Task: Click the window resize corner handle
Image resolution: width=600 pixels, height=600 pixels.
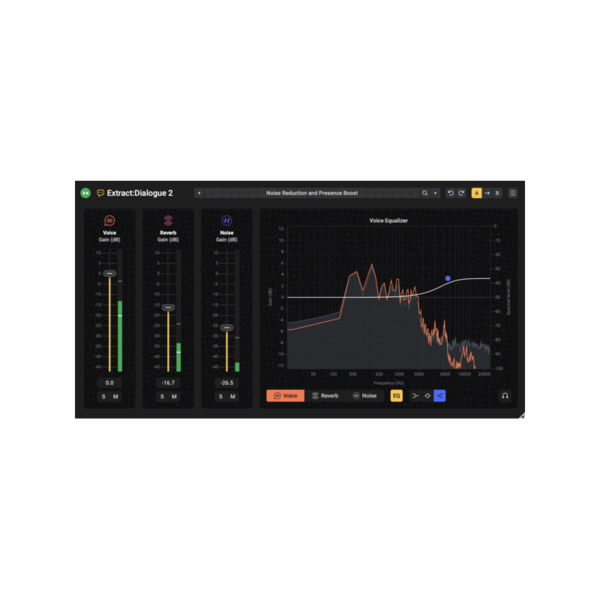Action: pyautogui.click(x=522, y=416)
